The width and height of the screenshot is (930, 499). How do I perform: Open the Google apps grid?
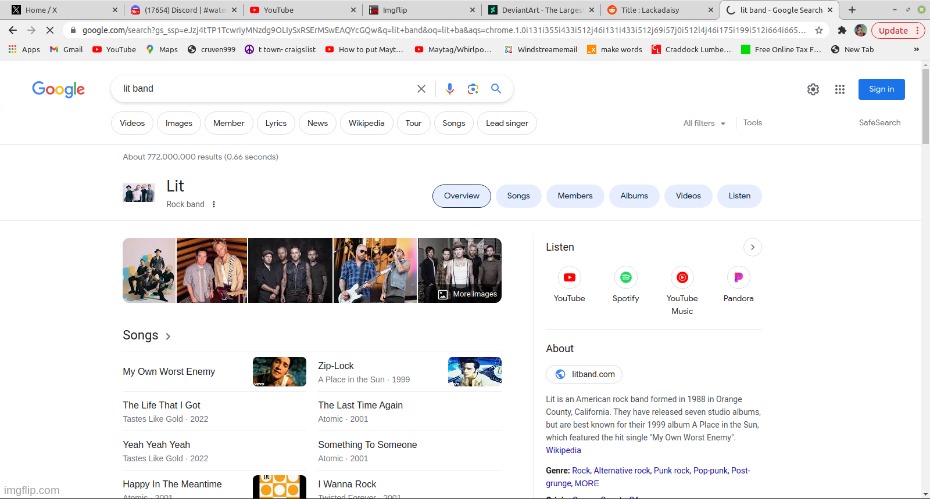(x=840, y=89)
